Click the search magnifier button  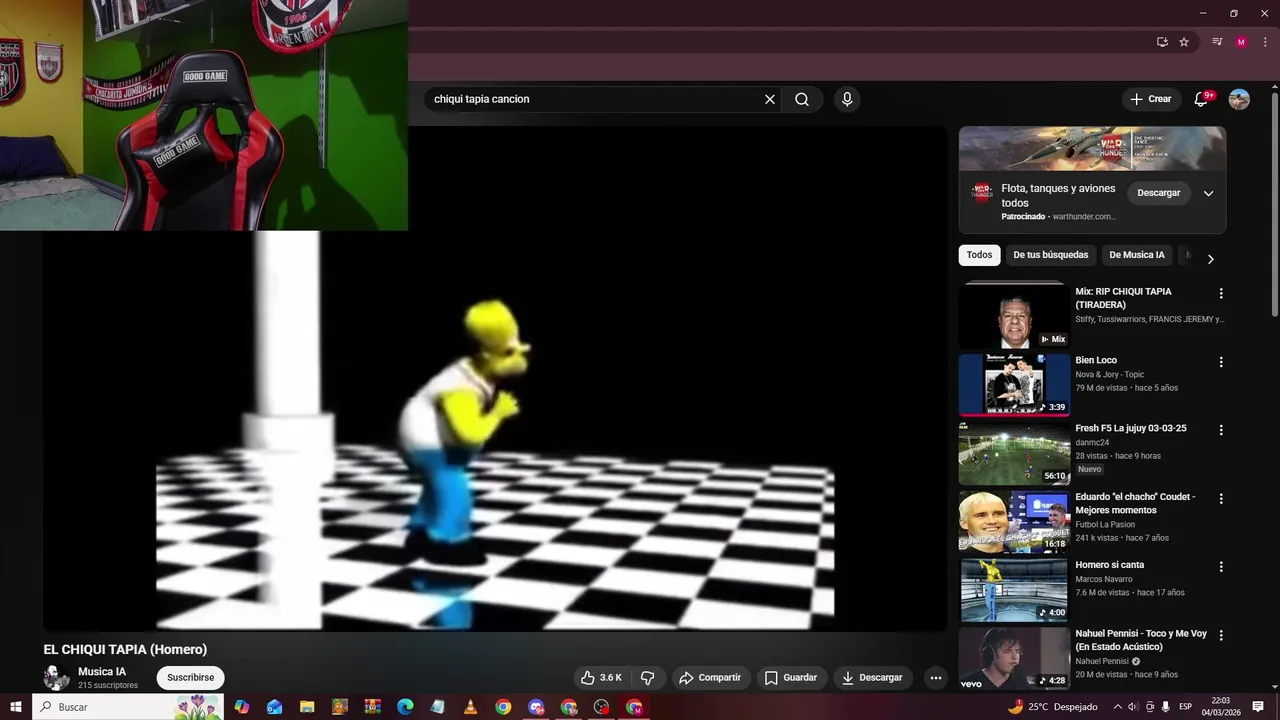pos(802,99)
